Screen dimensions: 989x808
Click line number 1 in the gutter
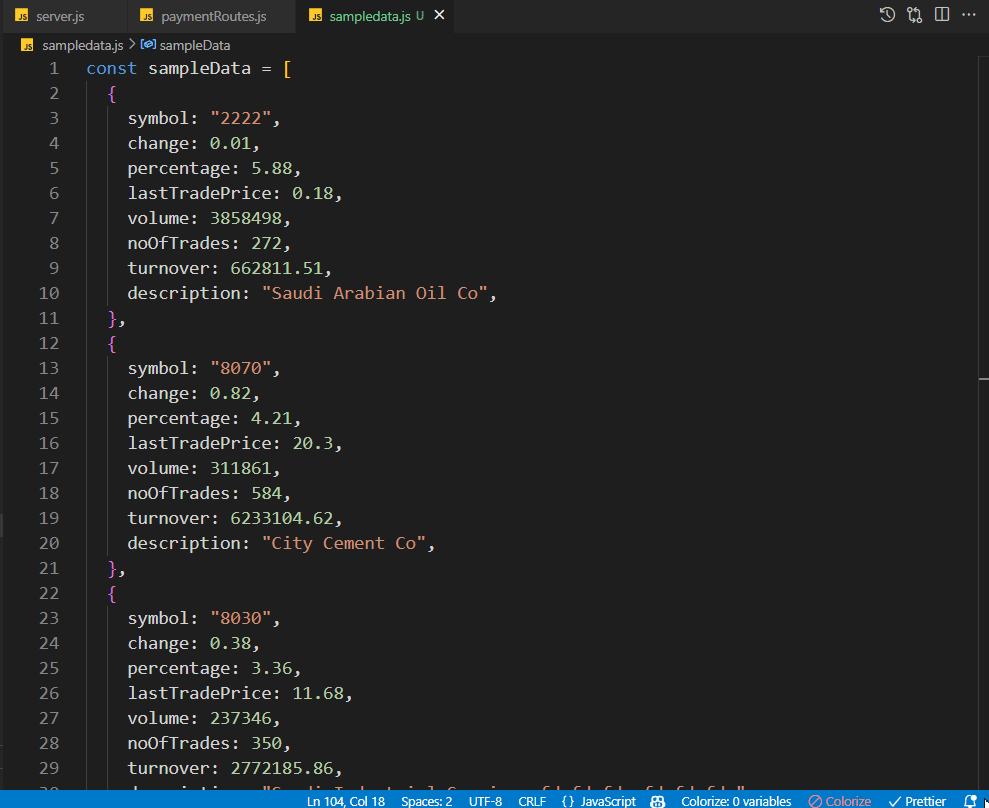tap(54, 68)
